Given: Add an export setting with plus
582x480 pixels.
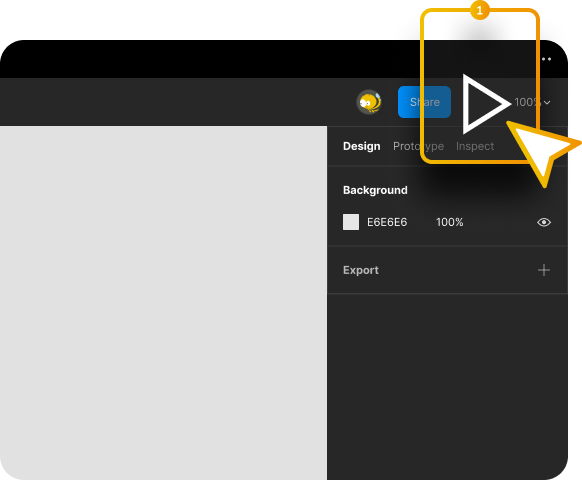Looking at the screenshot, I should pos(544,270).
